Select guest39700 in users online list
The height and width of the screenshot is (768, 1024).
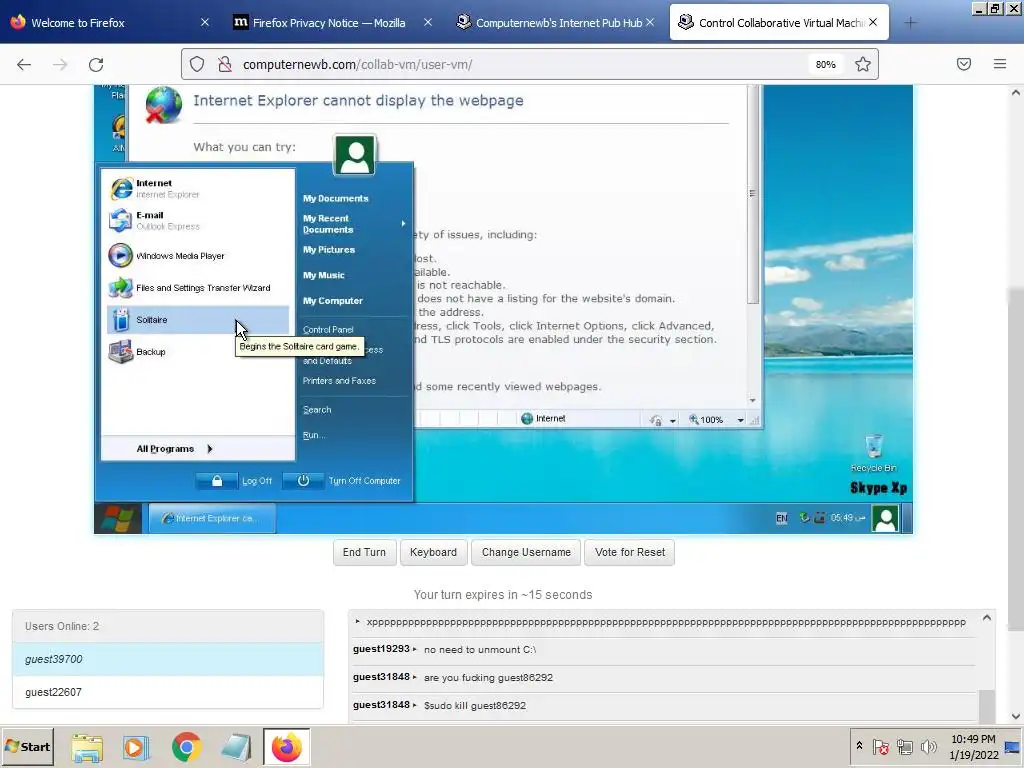coord(168,659)
